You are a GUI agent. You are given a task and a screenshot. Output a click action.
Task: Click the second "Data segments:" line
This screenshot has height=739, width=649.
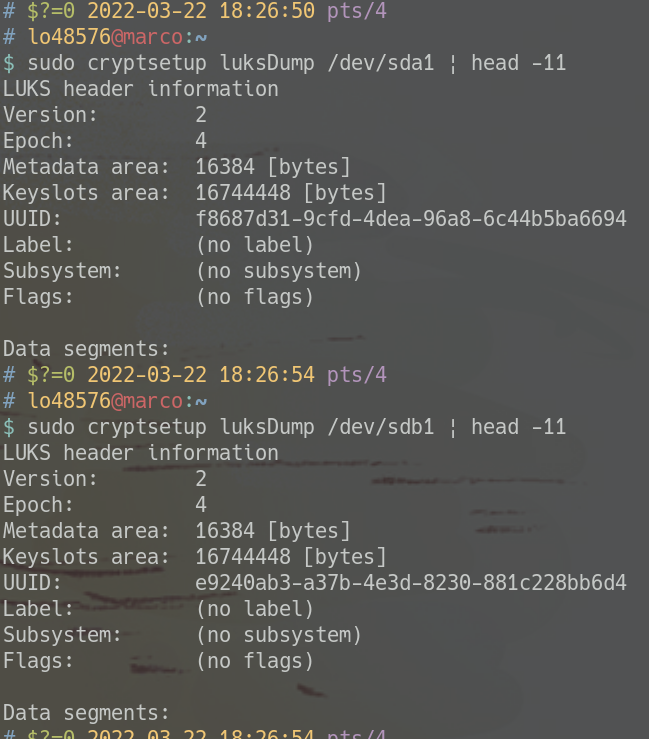pyautogui.click(x=86, y=714)
